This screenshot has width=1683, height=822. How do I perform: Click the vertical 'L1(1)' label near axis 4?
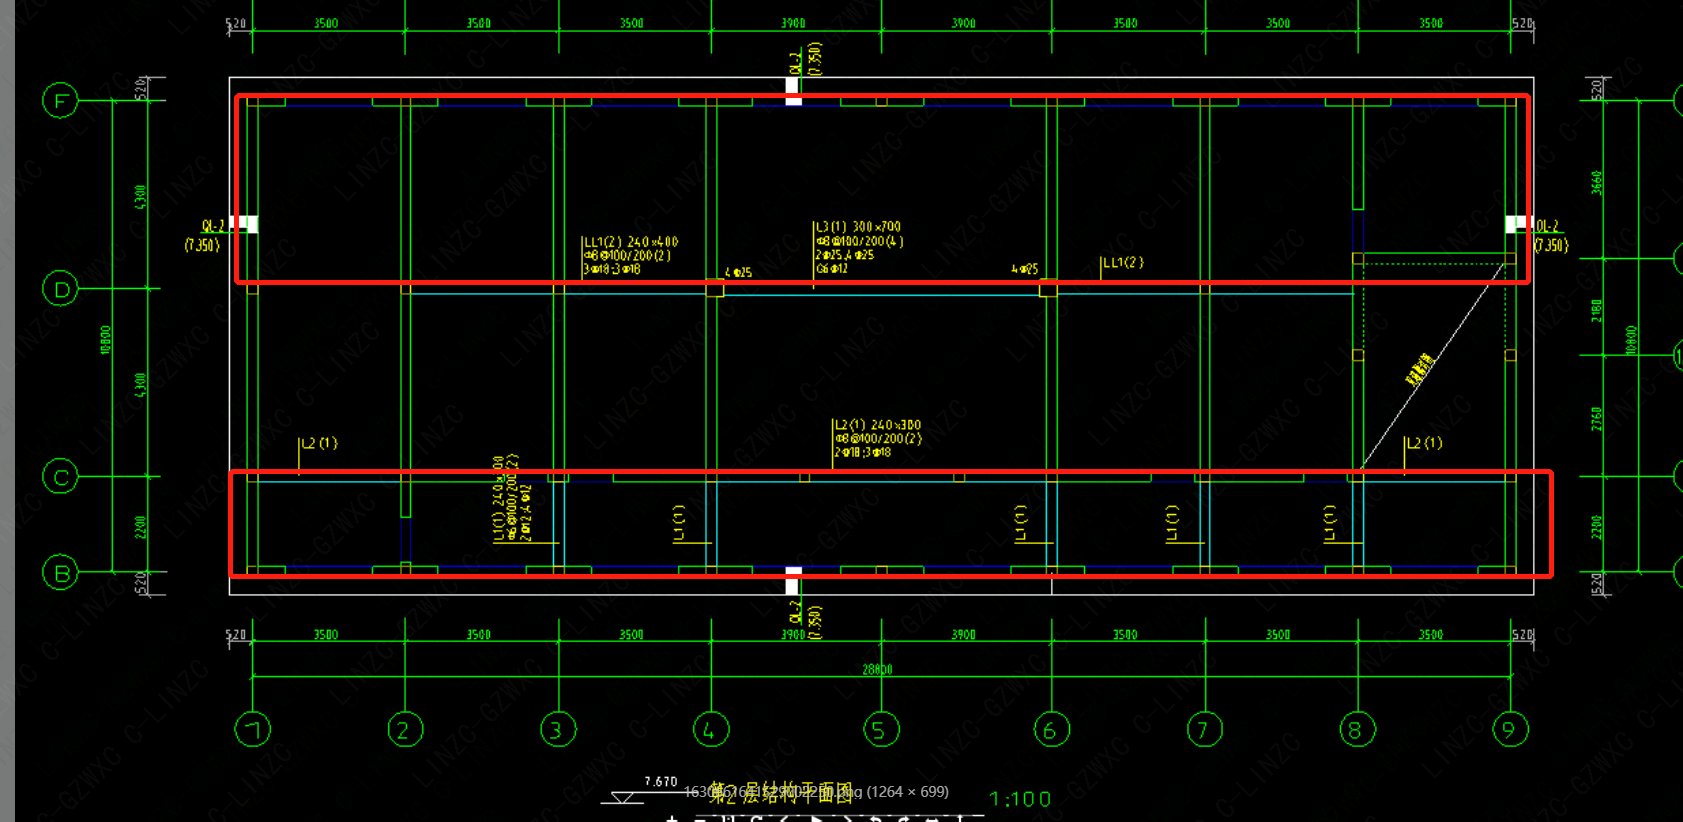(x=679, y=523)
